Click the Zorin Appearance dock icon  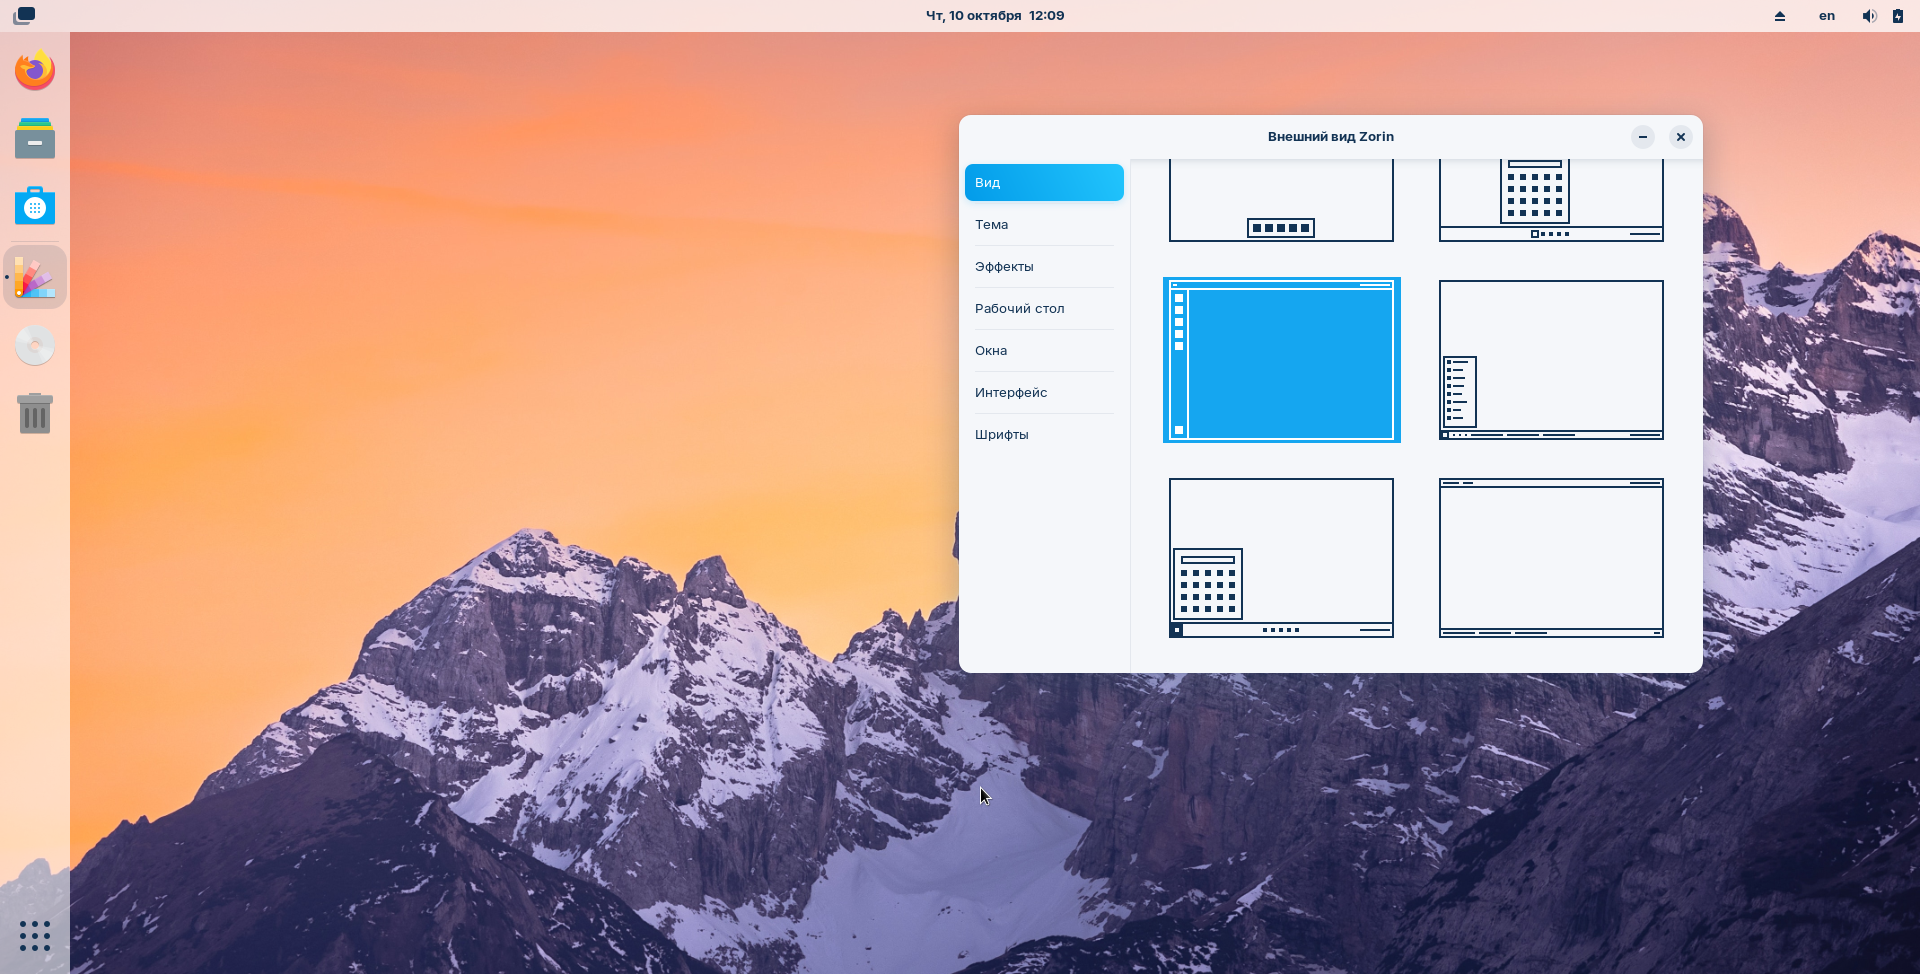click(35, 277)
